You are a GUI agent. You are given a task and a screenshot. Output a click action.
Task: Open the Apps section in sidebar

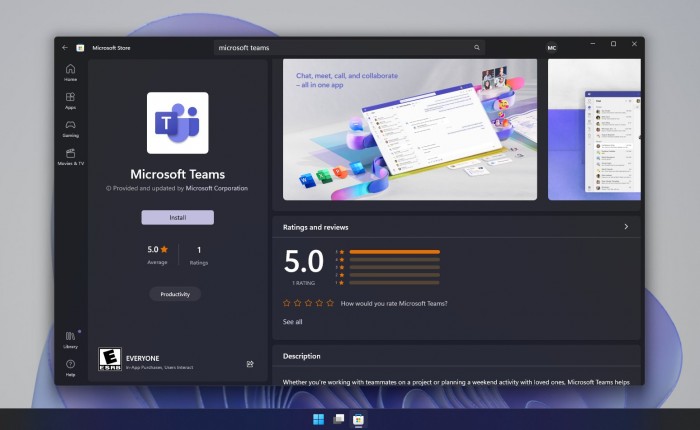click(x=70, y=100)
